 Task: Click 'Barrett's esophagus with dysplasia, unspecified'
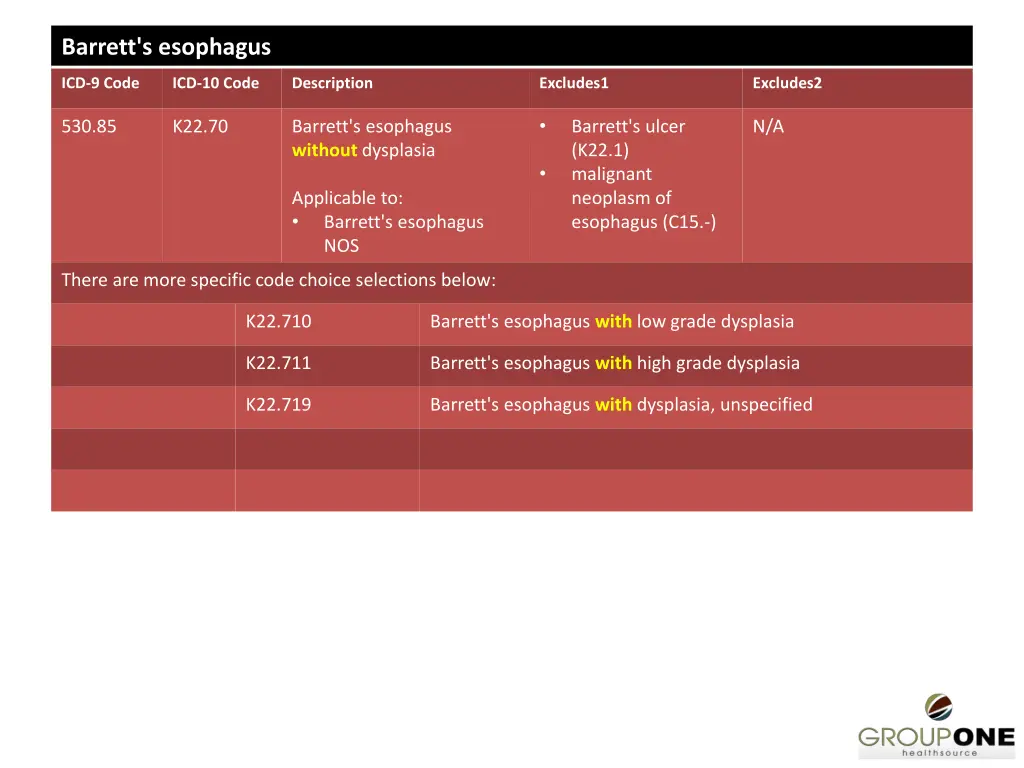(x=621, y=404)
